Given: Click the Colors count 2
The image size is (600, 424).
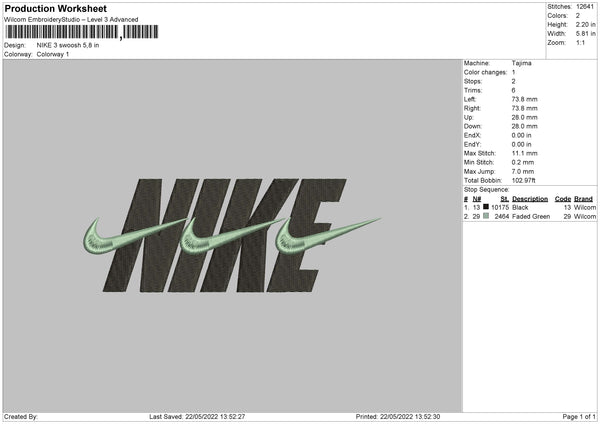Looking at the screenshot, I should (578, 16).
